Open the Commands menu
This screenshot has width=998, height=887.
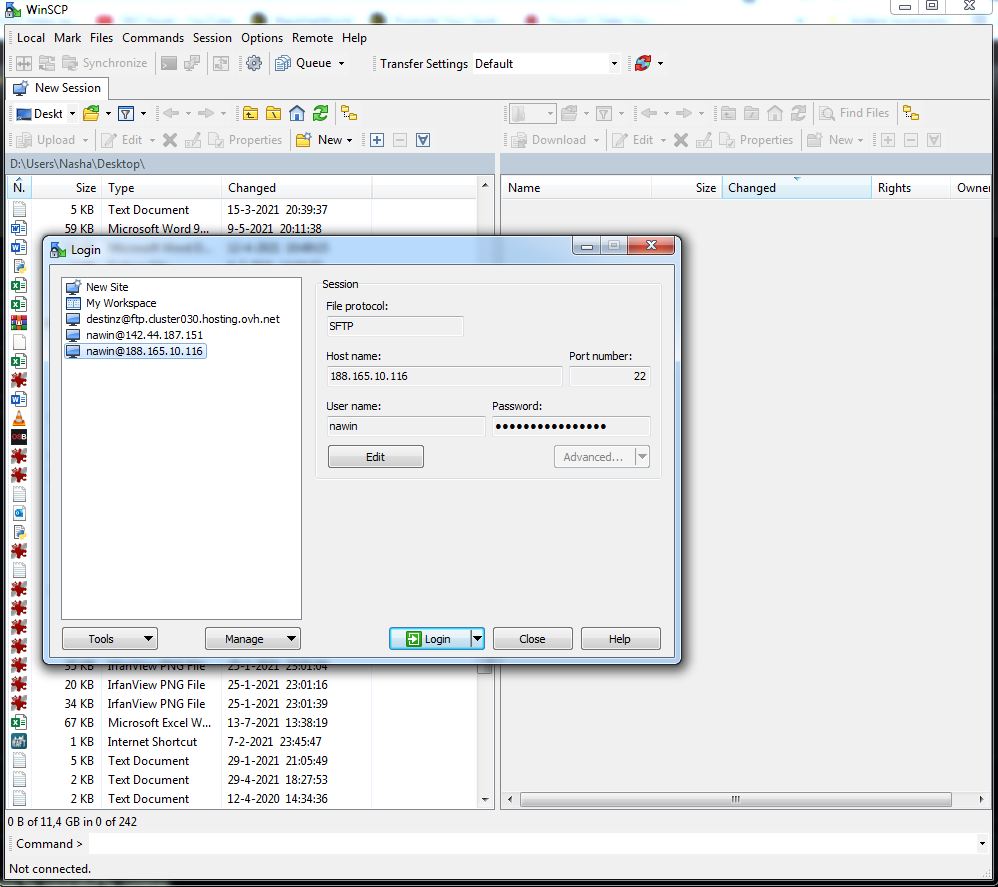coord(153,38)
